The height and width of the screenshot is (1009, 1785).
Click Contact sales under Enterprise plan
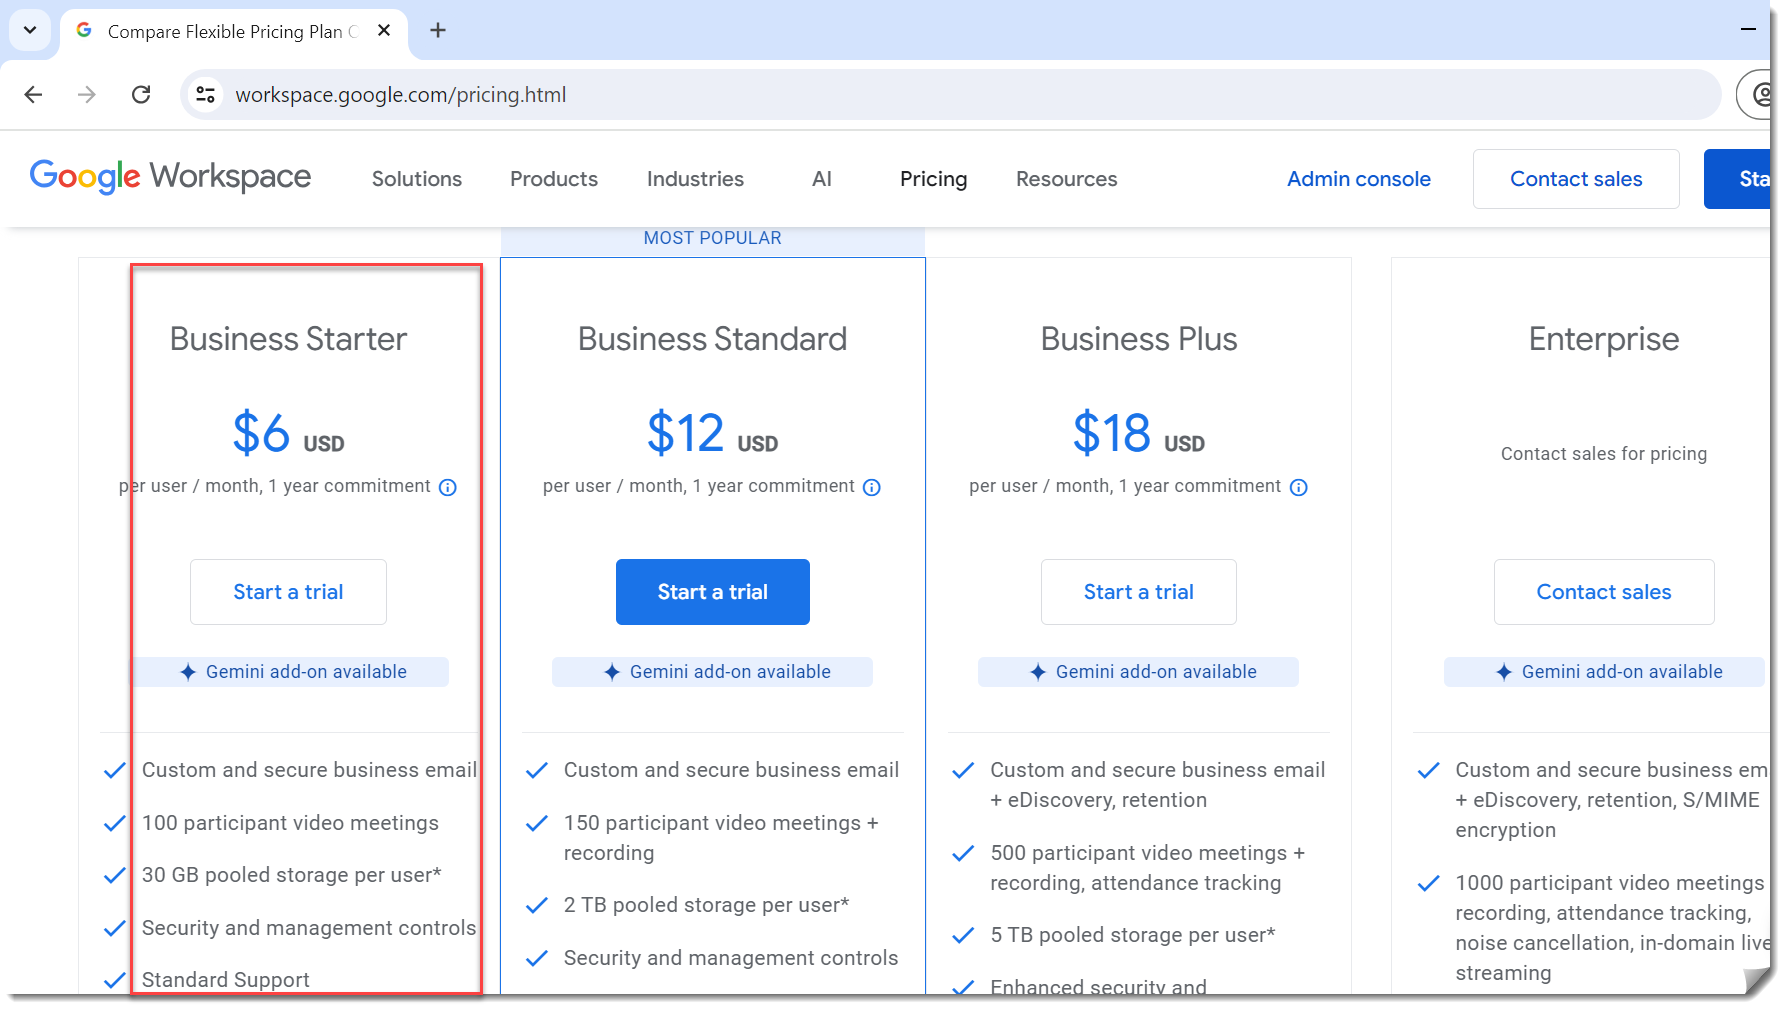click(1603, 592)
